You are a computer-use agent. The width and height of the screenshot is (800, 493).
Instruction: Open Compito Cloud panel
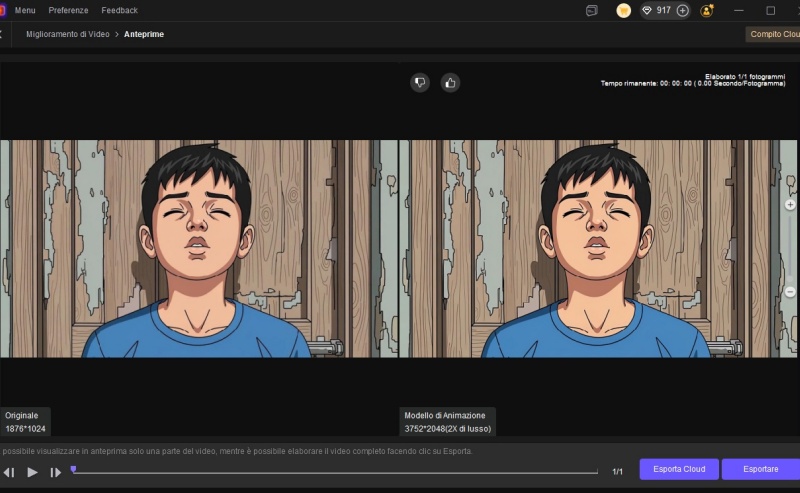774,34
